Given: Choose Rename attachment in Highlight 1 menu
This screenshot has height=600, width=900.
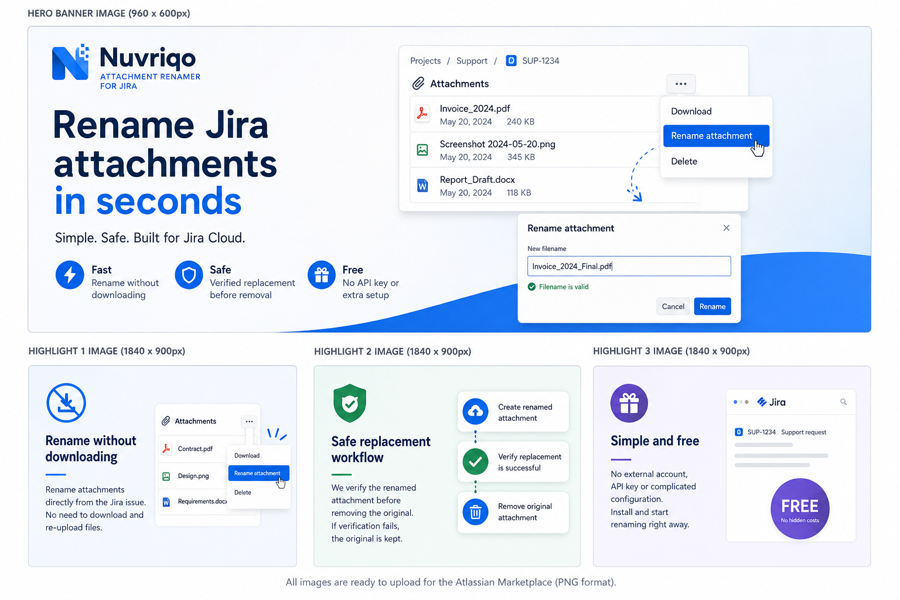Looking at the screenshot, I should (258, 473).
